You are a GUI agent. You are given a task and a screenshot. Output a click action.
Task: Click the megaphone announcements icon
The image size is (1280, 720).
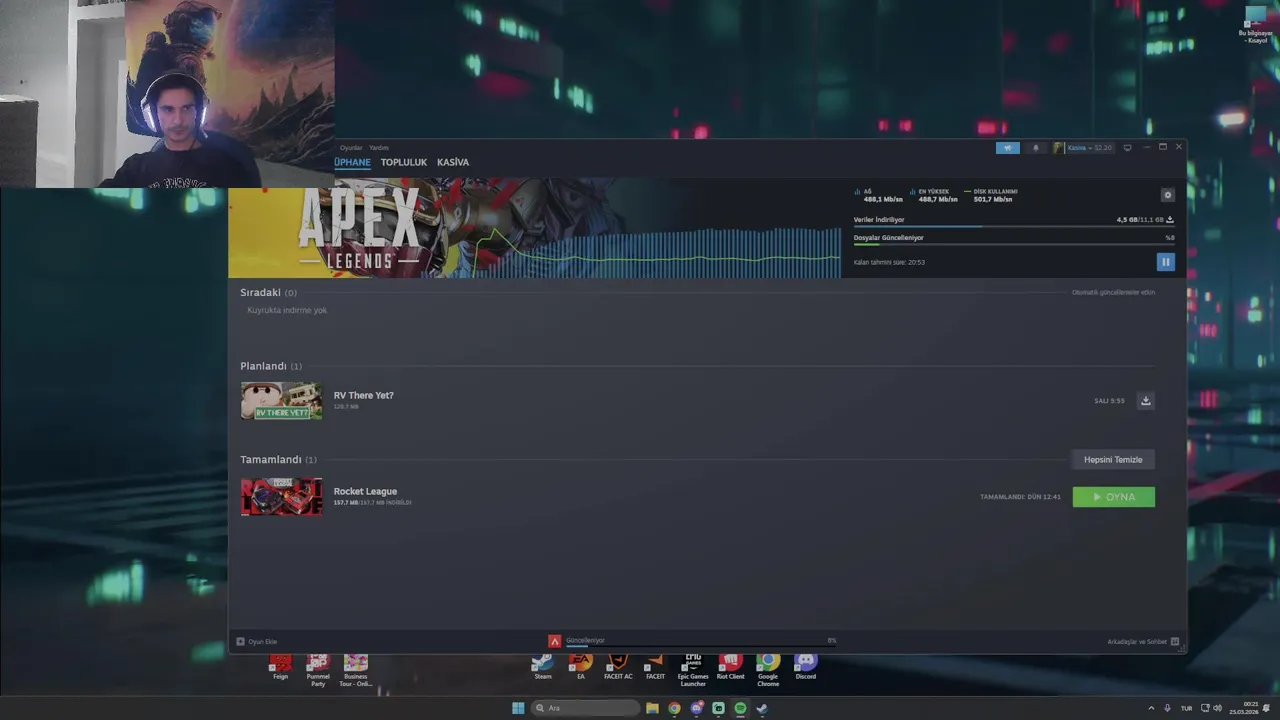1007,148
